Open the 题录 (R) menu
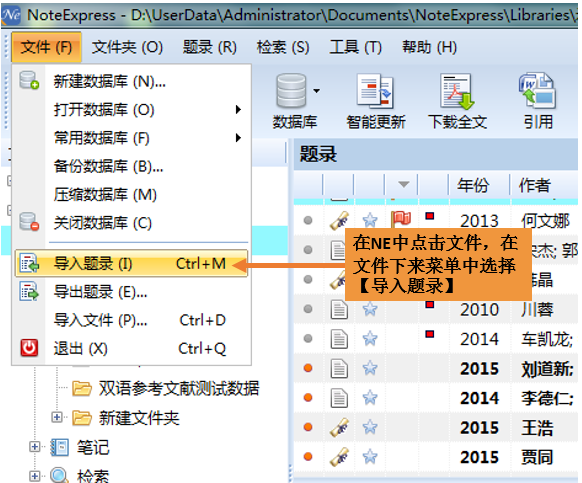This screenshot has width=582, height=483. tap(210, 47)
